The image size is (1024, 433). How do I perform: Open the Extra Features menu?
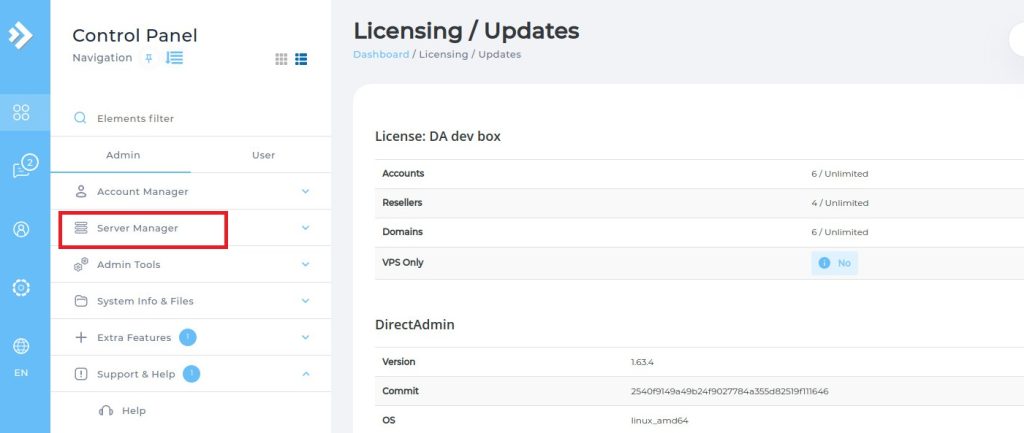191,338
